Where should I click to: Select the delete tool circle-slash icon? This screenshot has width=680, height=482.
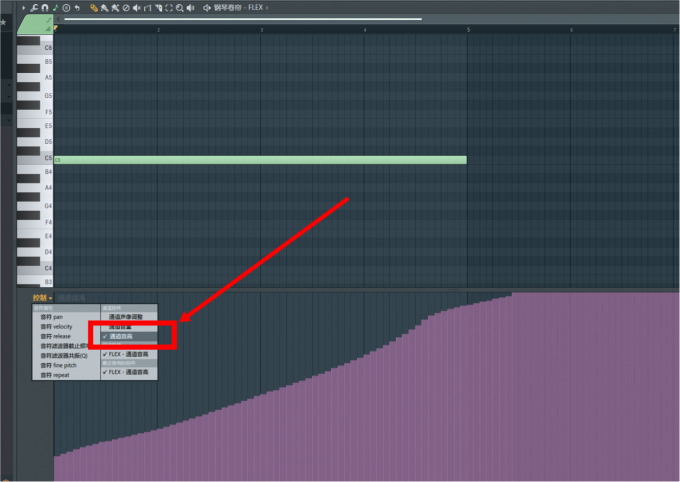126,8
